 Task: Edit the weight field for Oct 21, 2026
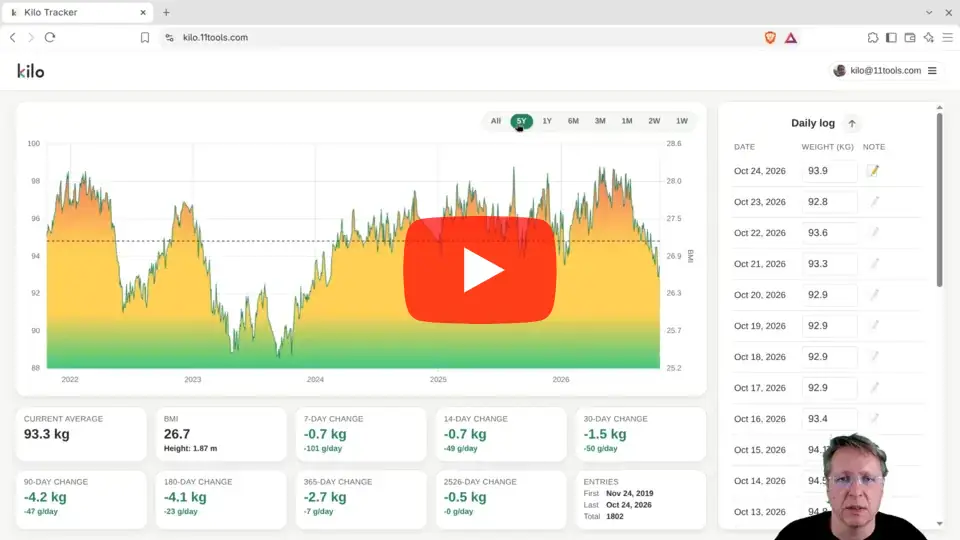830,264
